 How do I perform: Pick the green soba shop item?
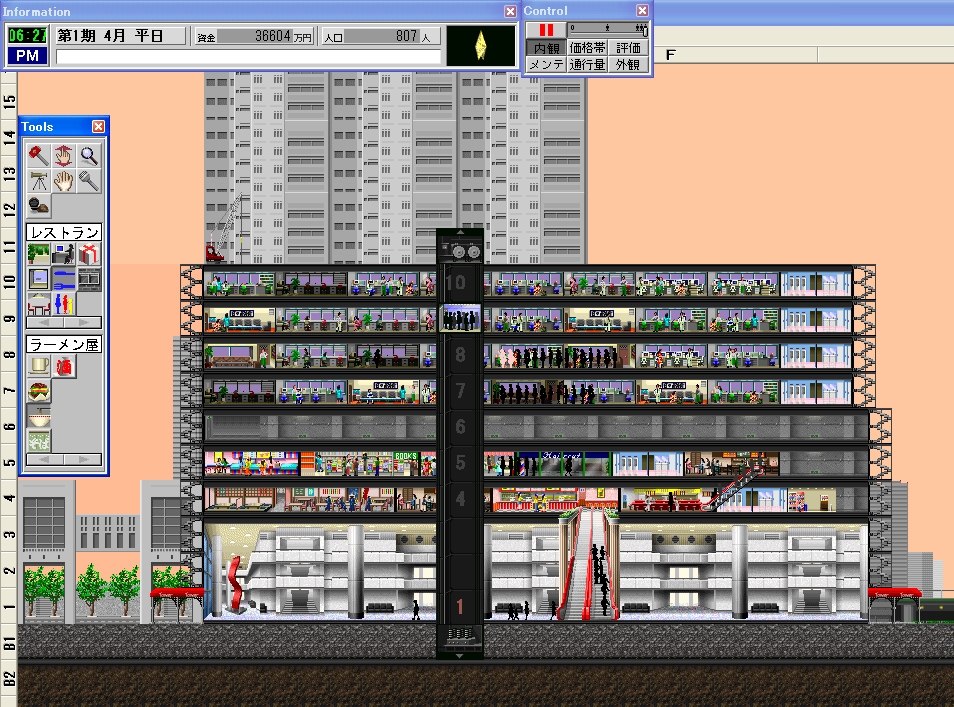click(38, 441)
